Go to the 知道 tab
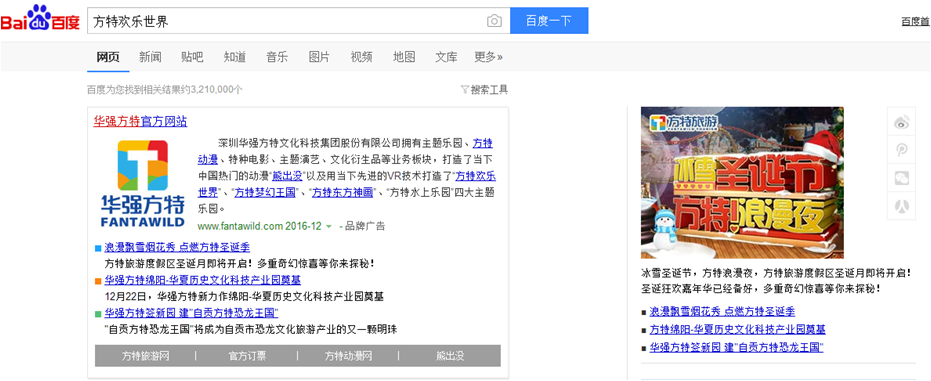931x381 pixels. pyautogui.click(x=235, y=57)
